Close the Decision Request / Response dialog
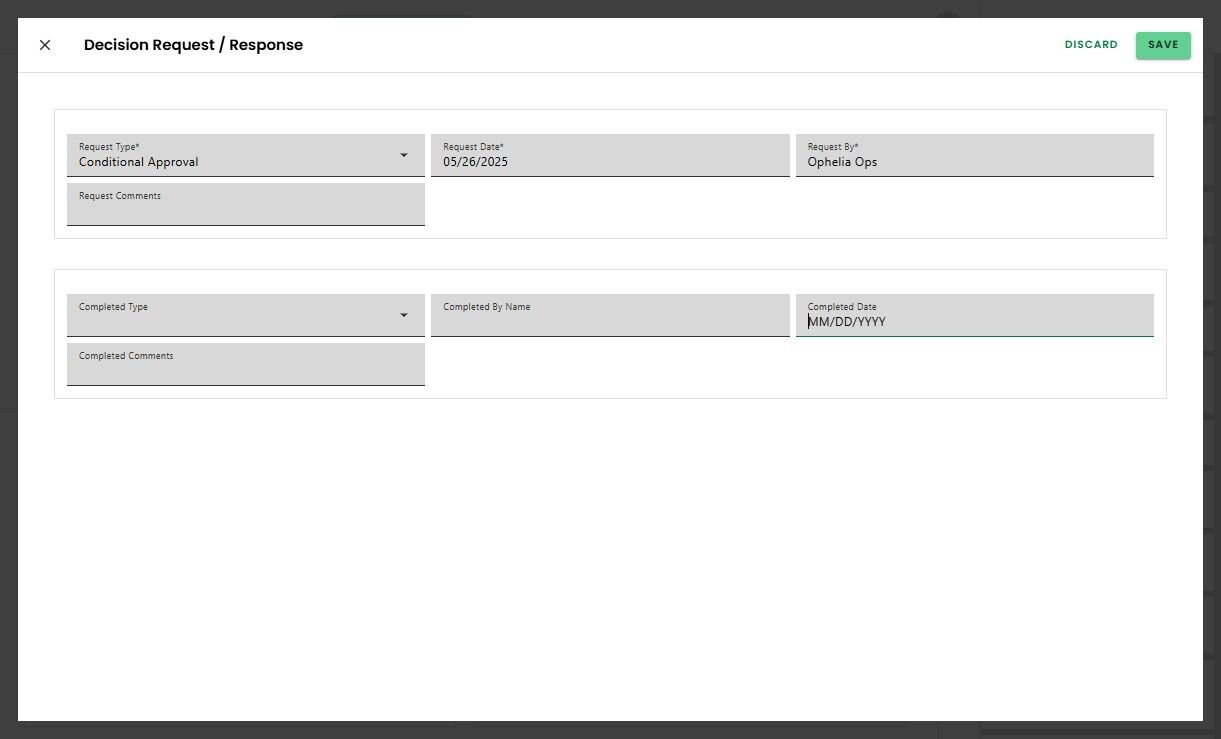The height and width of the screenshot is (739, 1221). click(45, 45)
